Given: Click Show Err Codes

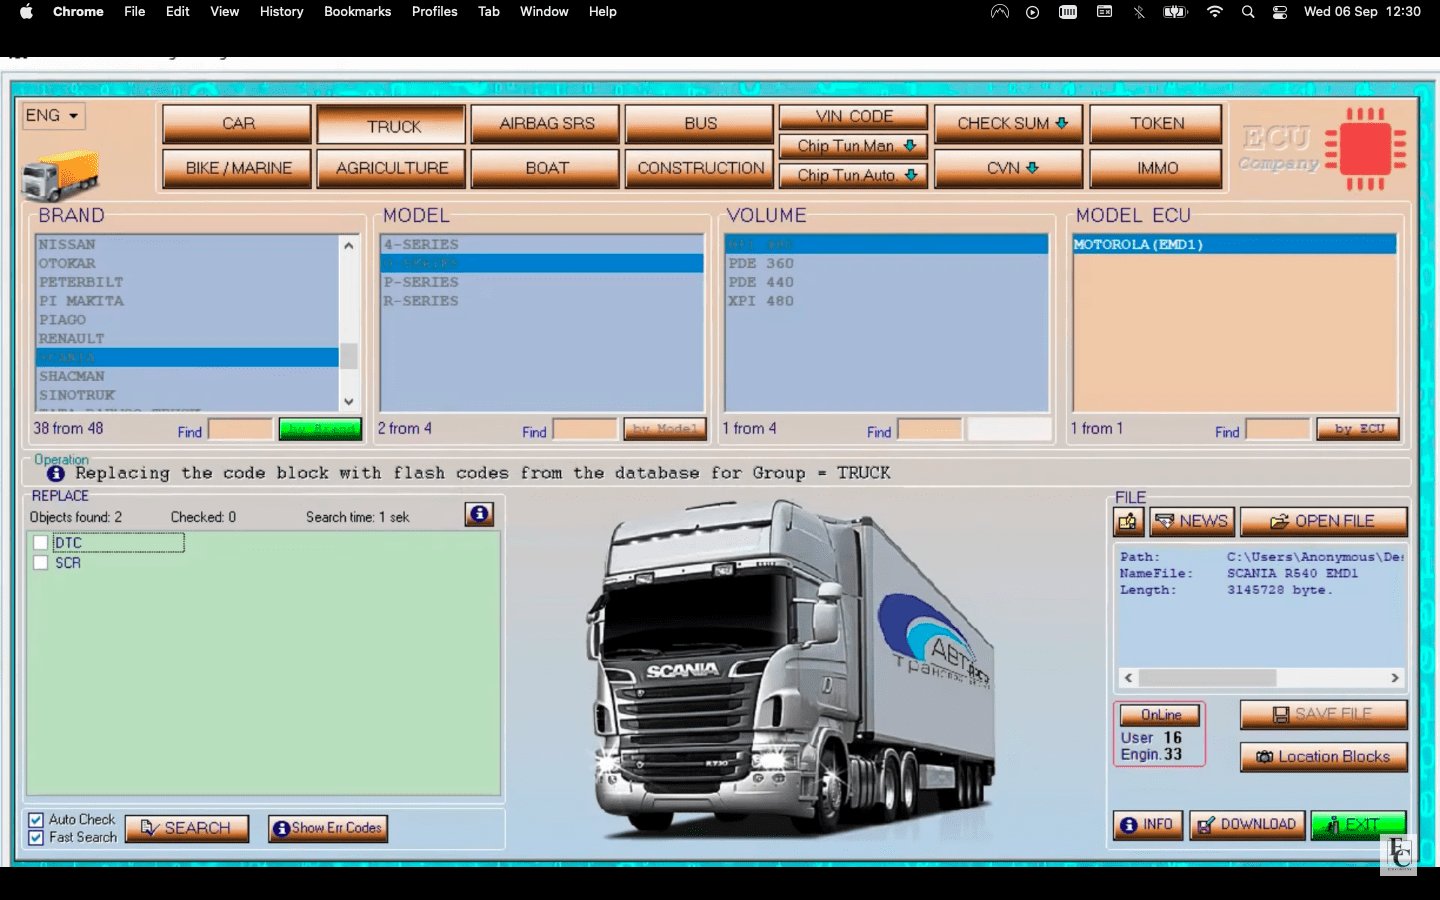Looking at the screenshot, I should click(327, 828).
